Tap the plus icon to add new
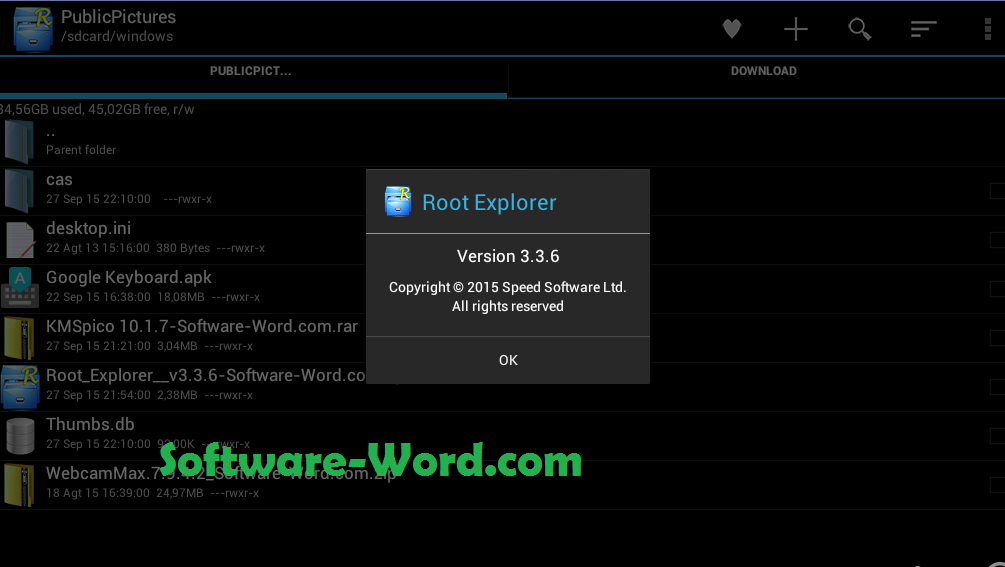 pyautogui.click(x=795, y=29)
